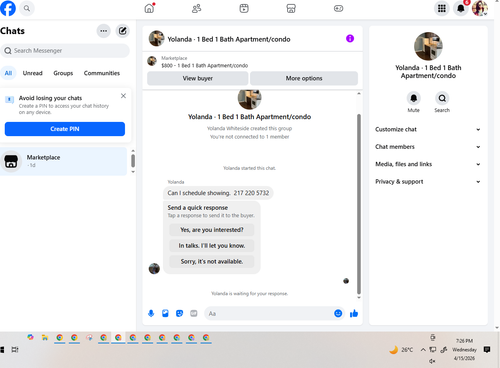The height and width of the screenshot is (368, 500).
Task: Go to Home feed icon
Action: click(149, 8)
